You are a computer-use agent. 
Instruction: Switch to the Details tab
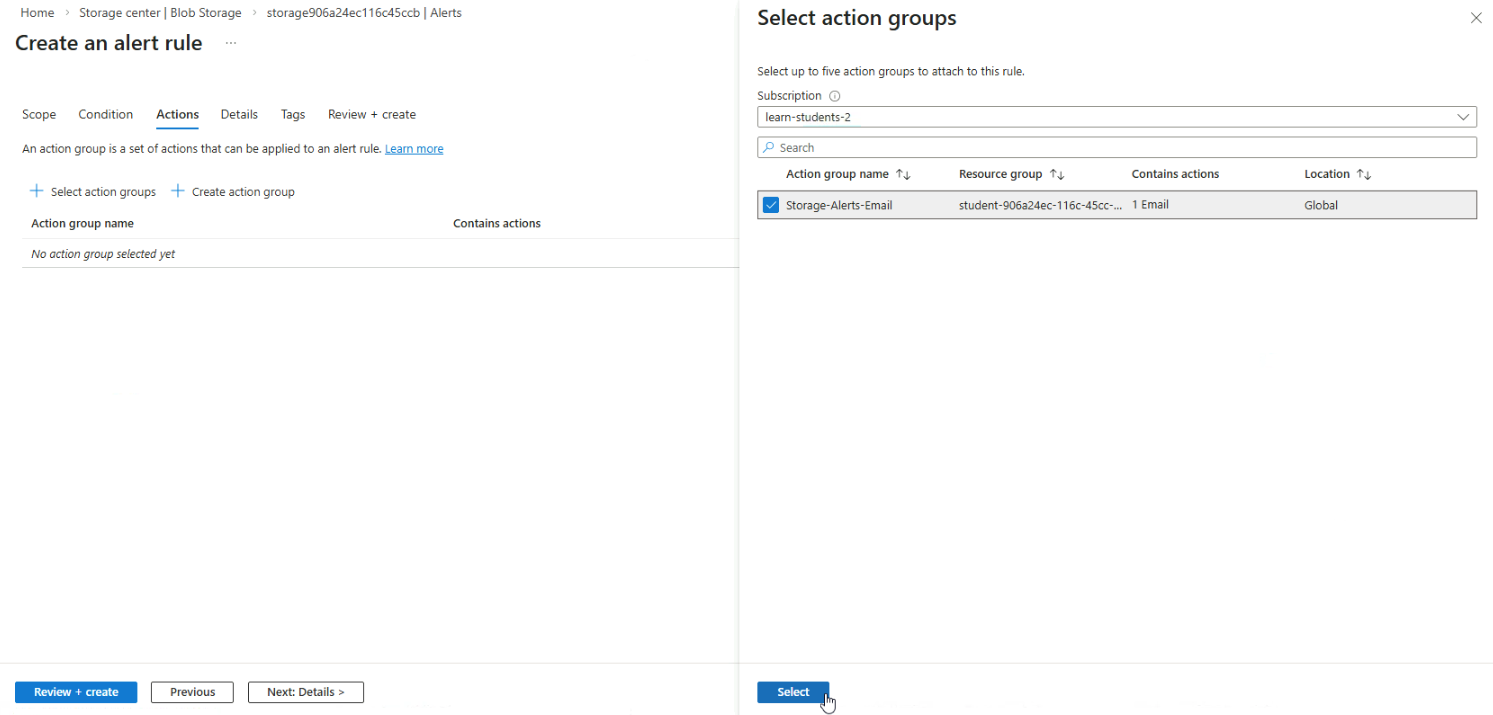click(x=239, y=114)
